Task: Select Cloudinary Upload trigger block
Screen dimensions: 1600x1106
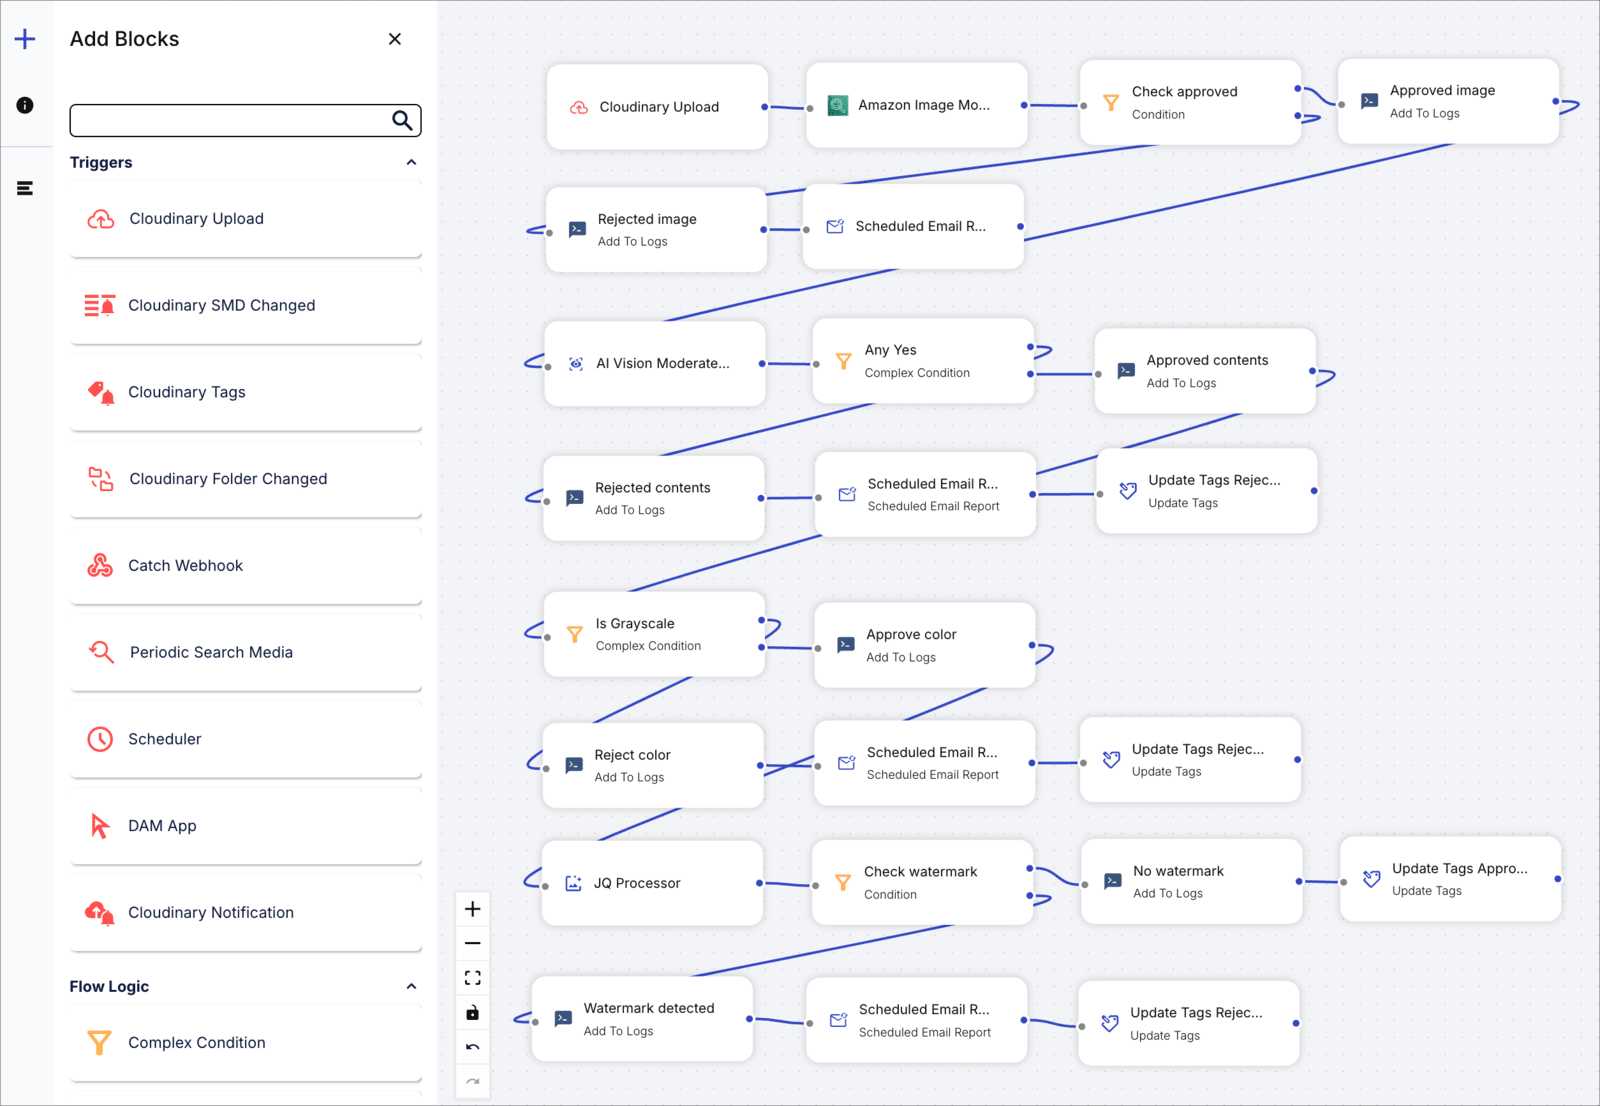Action: (x=245, y=219)
